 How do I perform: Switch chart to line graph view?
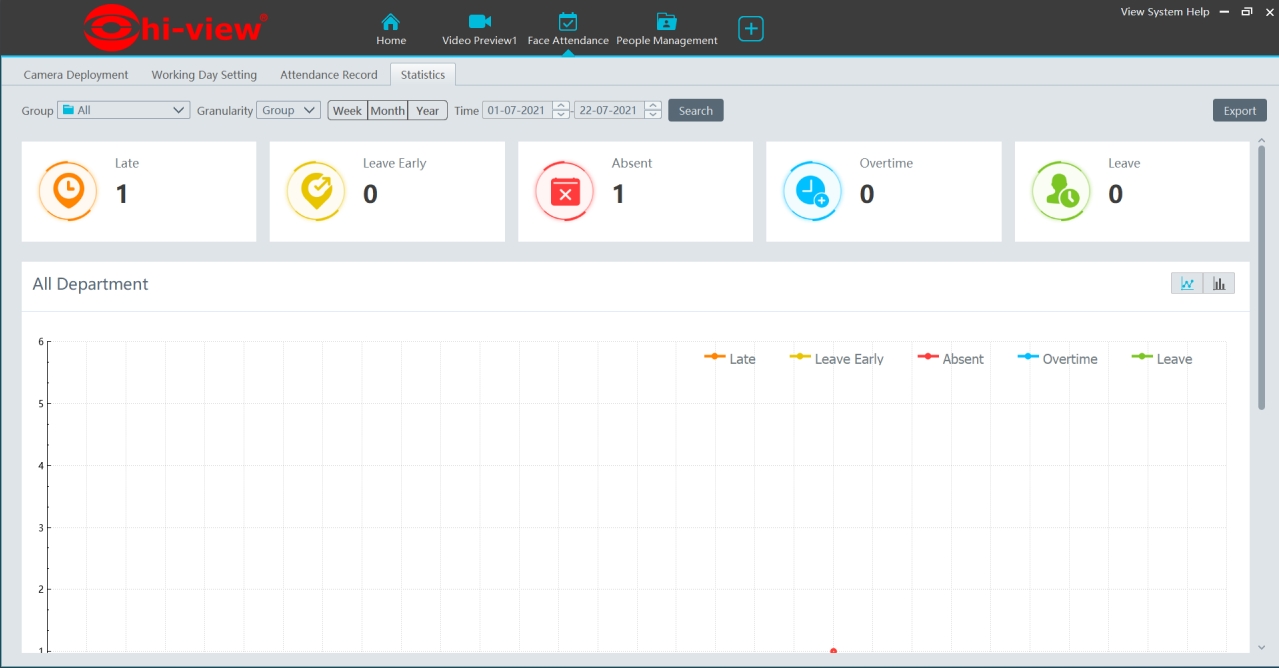(x=1187, y=284)
